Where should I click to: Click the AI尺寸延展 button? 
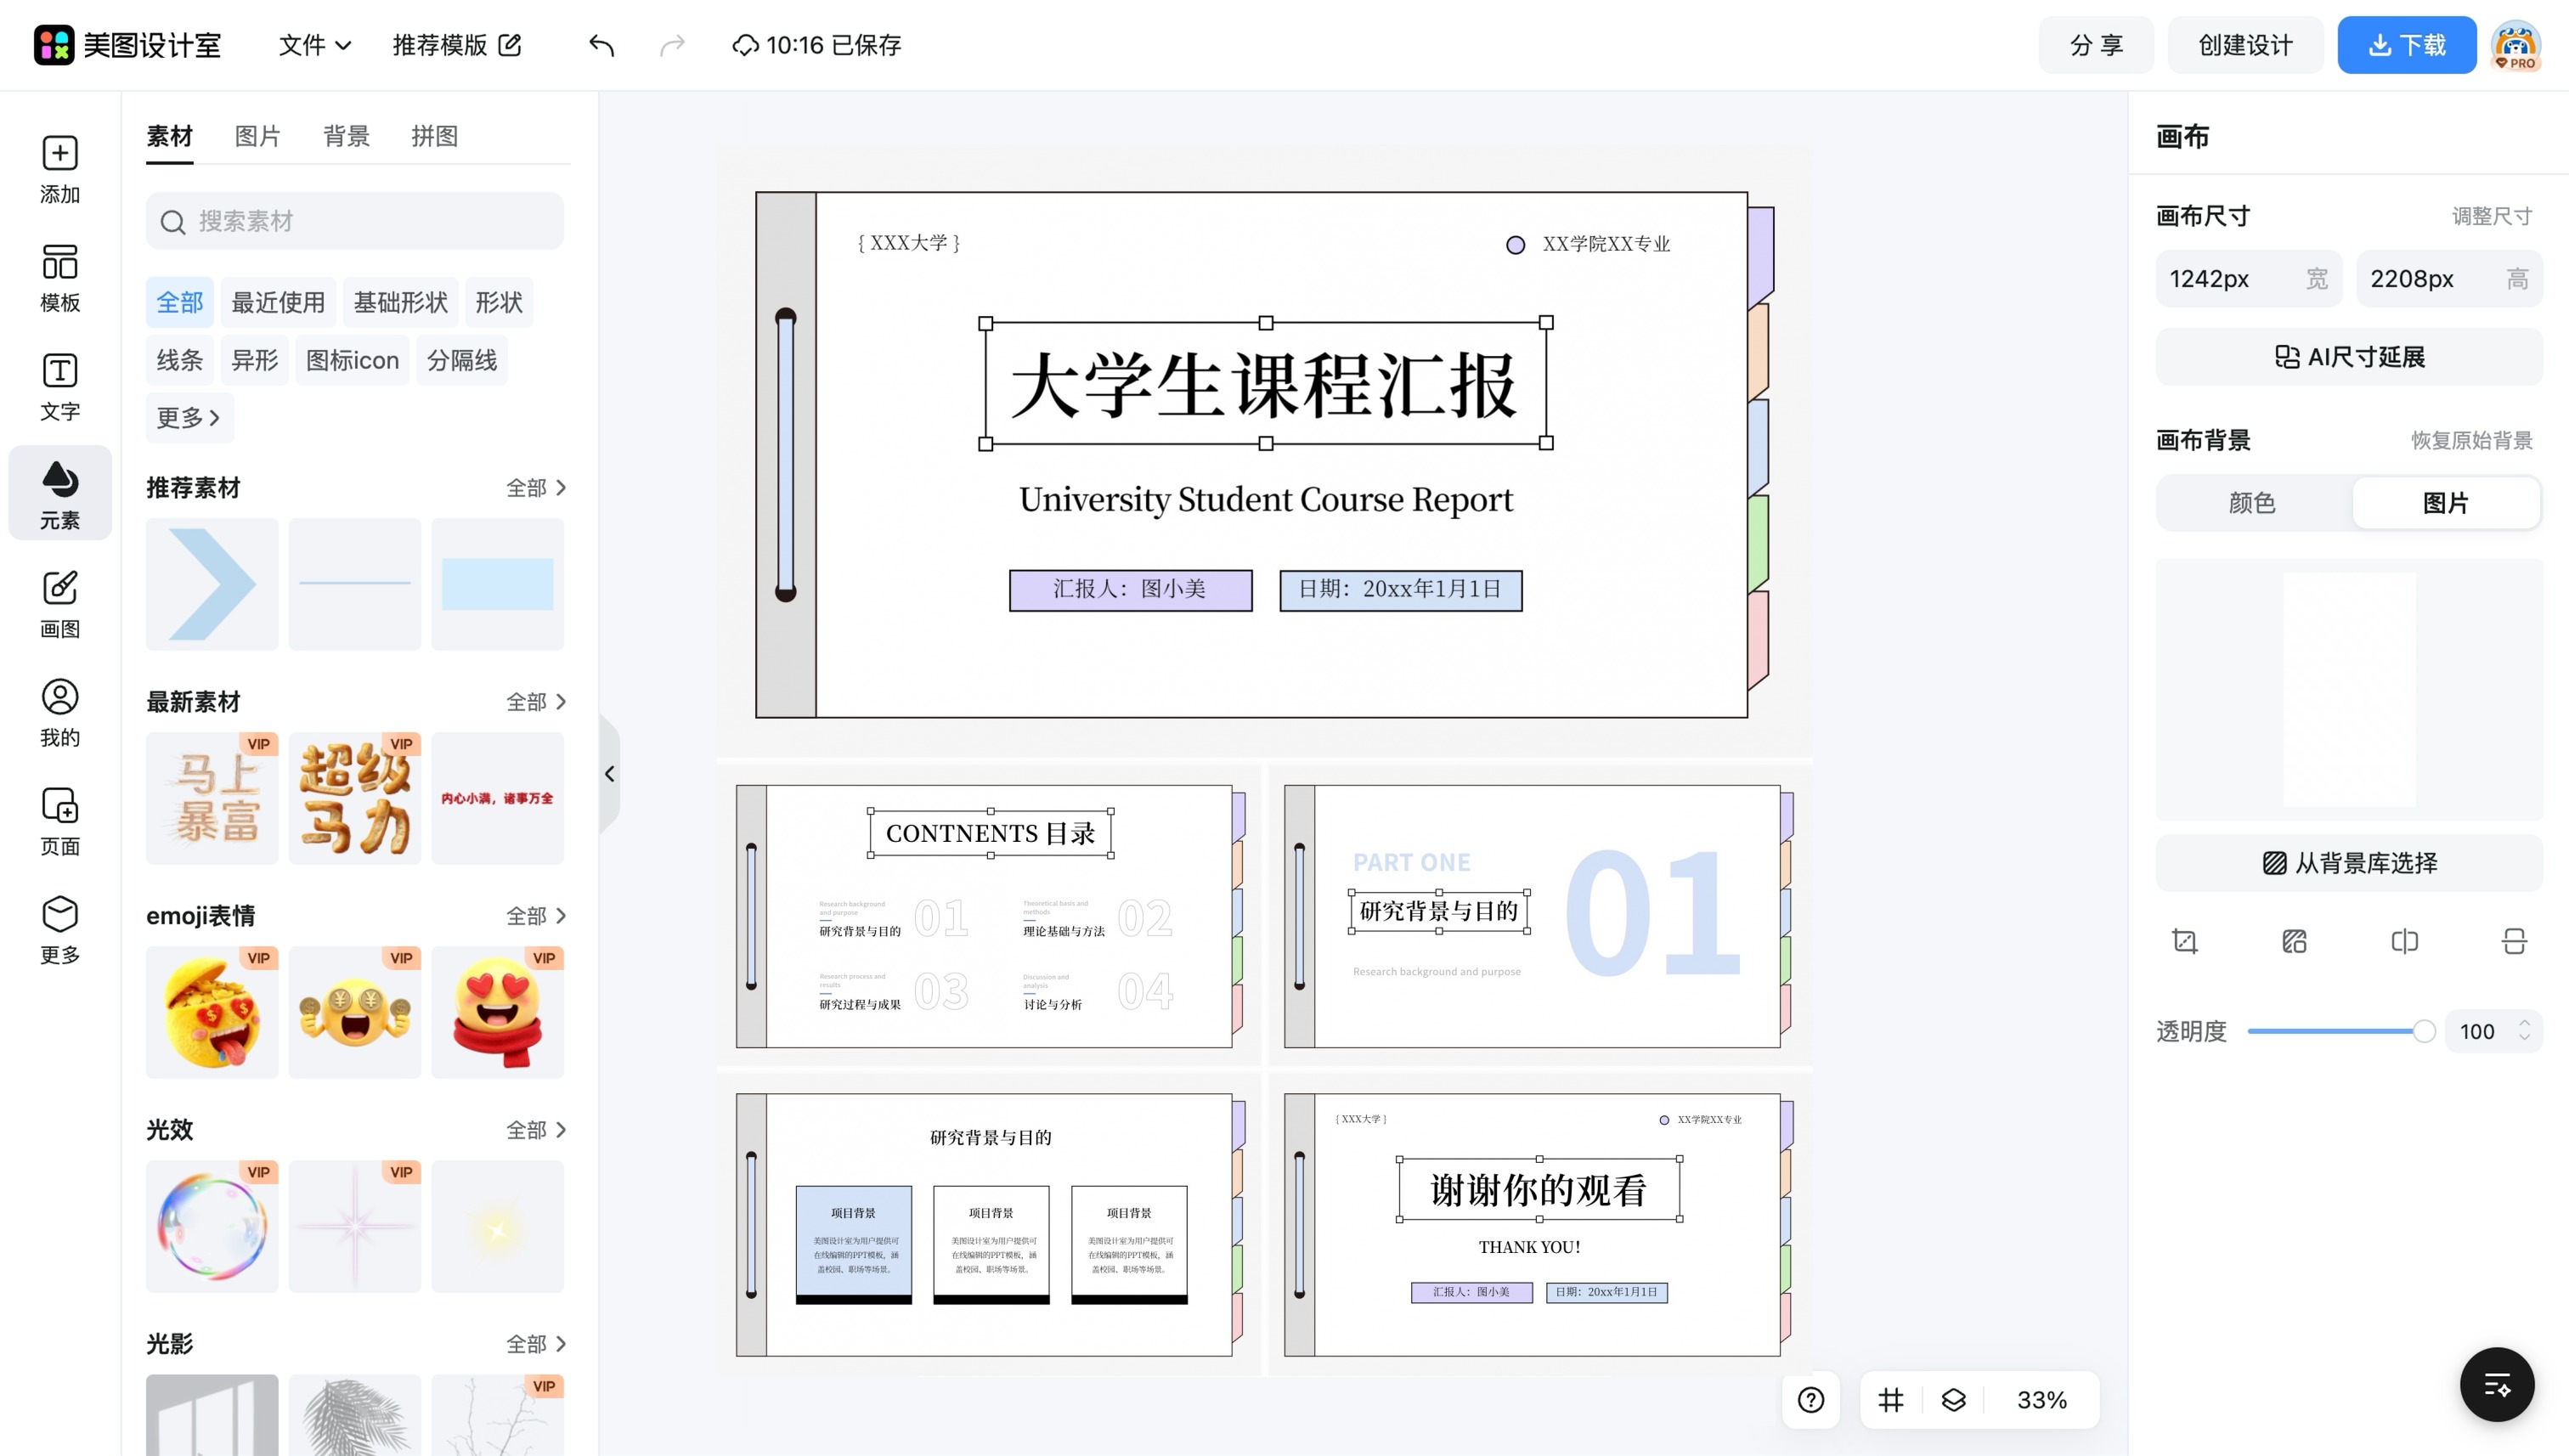2349,357
